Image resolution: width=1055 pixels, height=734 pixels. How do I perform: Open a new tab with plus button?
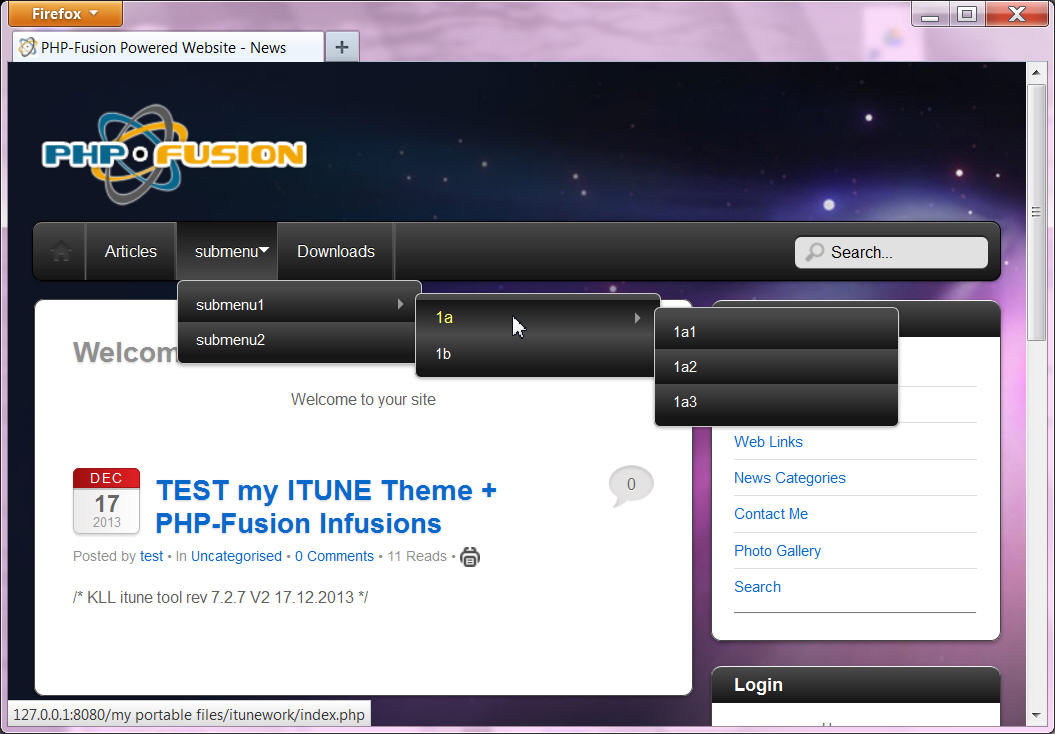pos(342,47)
